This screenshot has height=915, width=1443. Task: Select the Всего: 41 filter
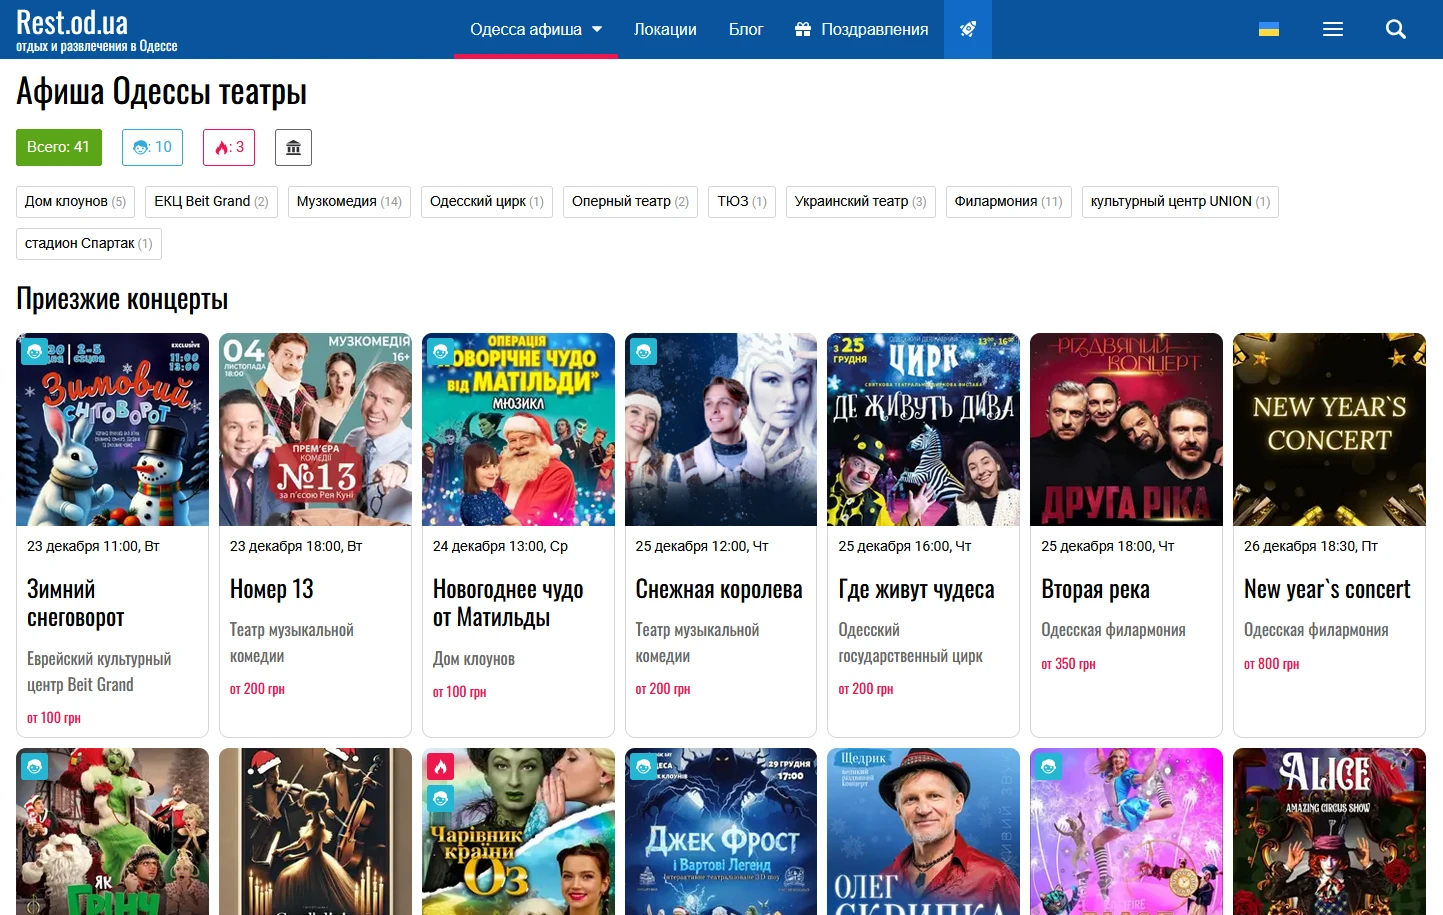coord(58,147)
